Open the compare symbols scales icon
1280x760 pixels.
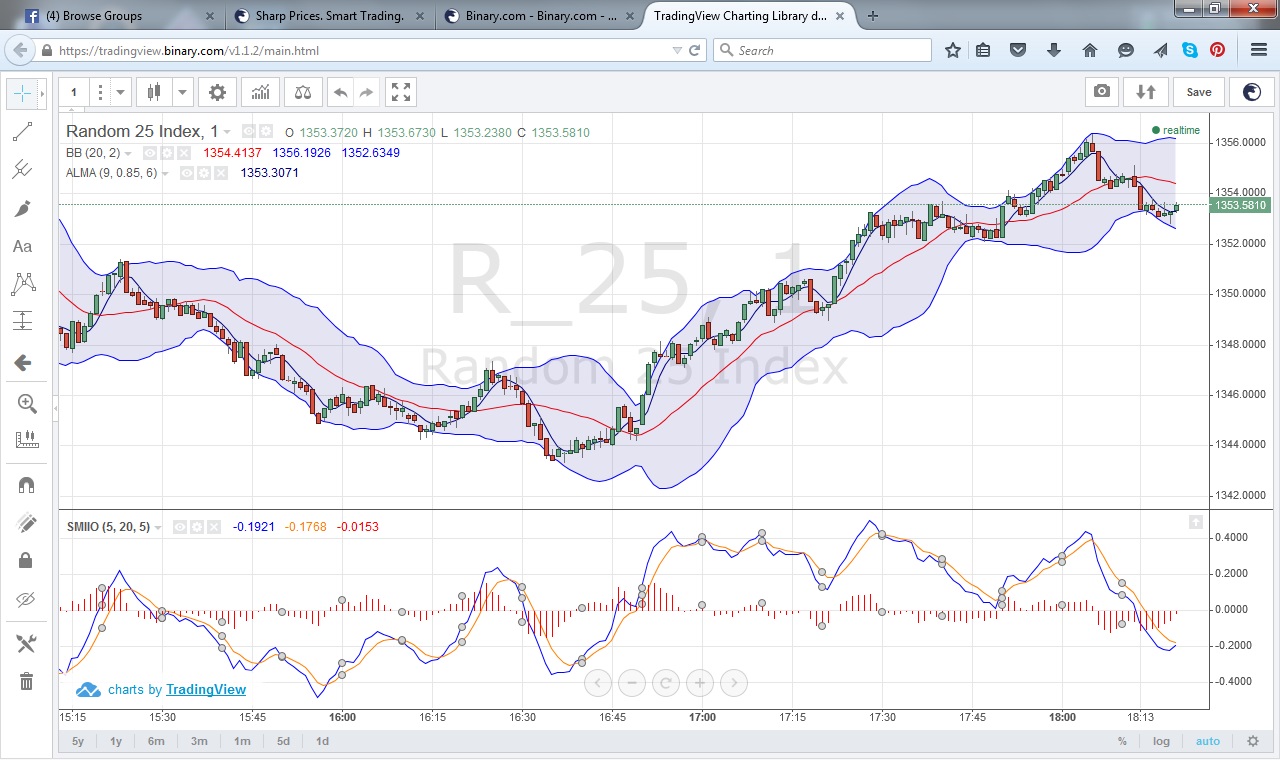click(303, 92)
